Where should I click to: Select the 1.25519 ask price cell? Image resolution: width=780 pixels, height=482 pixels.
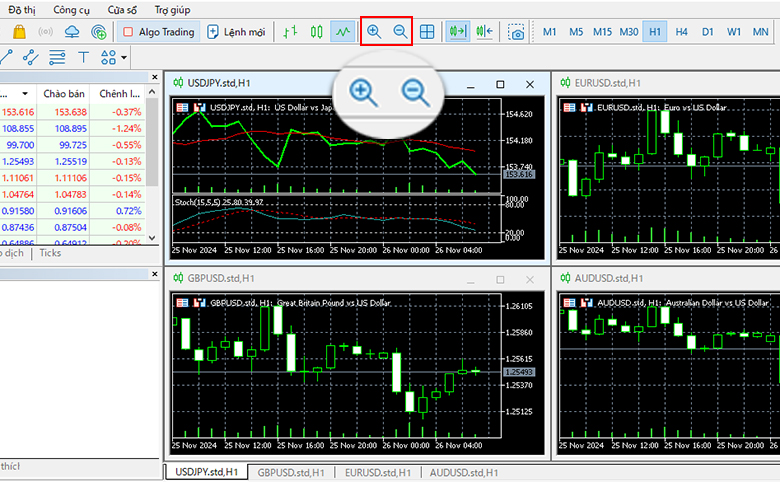64,161
